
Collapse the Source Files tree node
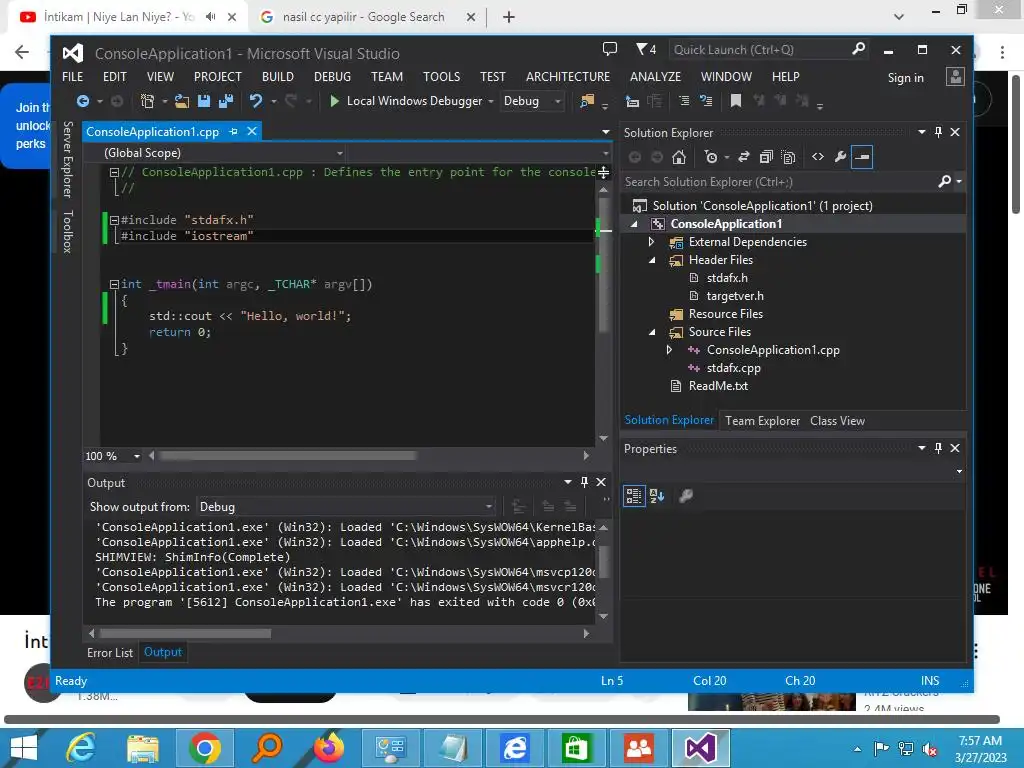point(652,332)
